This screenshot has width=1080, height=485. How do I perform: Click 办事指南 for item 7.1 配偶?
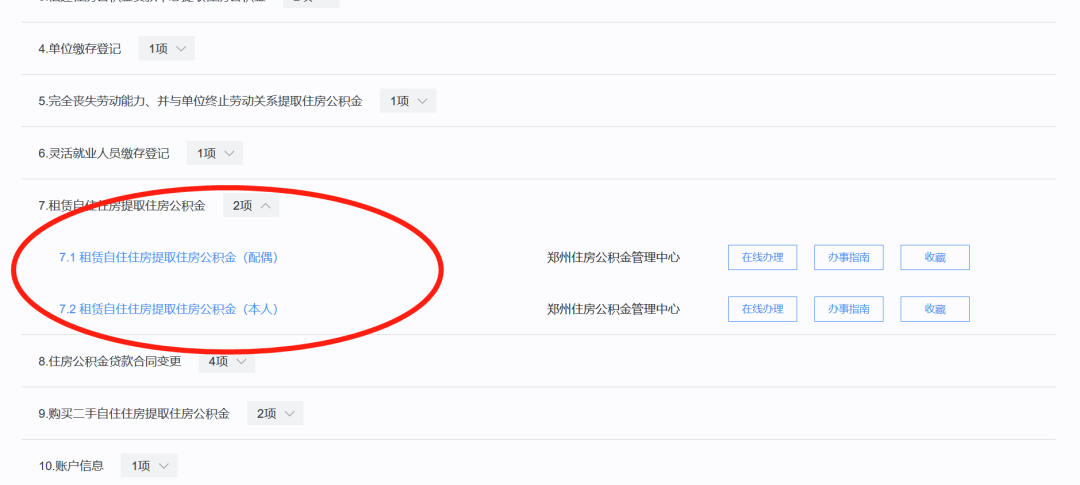(x=848, y=257)
